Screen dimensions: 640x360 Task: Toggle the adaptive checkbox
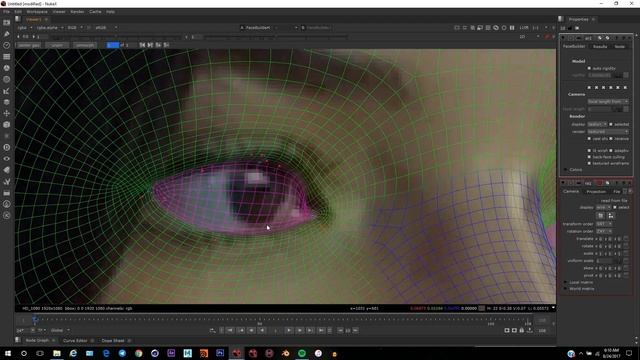[x=611, y=151]
